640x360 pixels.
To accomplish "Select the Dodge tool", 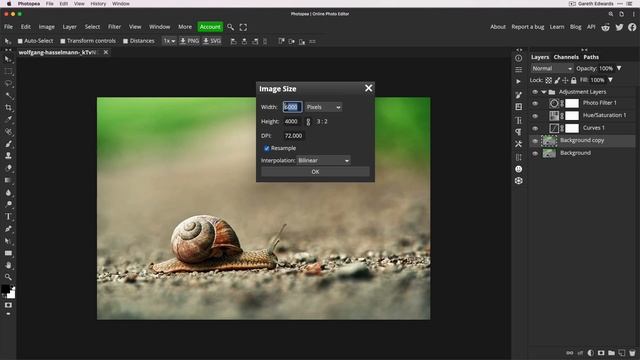I will [8, 204].
